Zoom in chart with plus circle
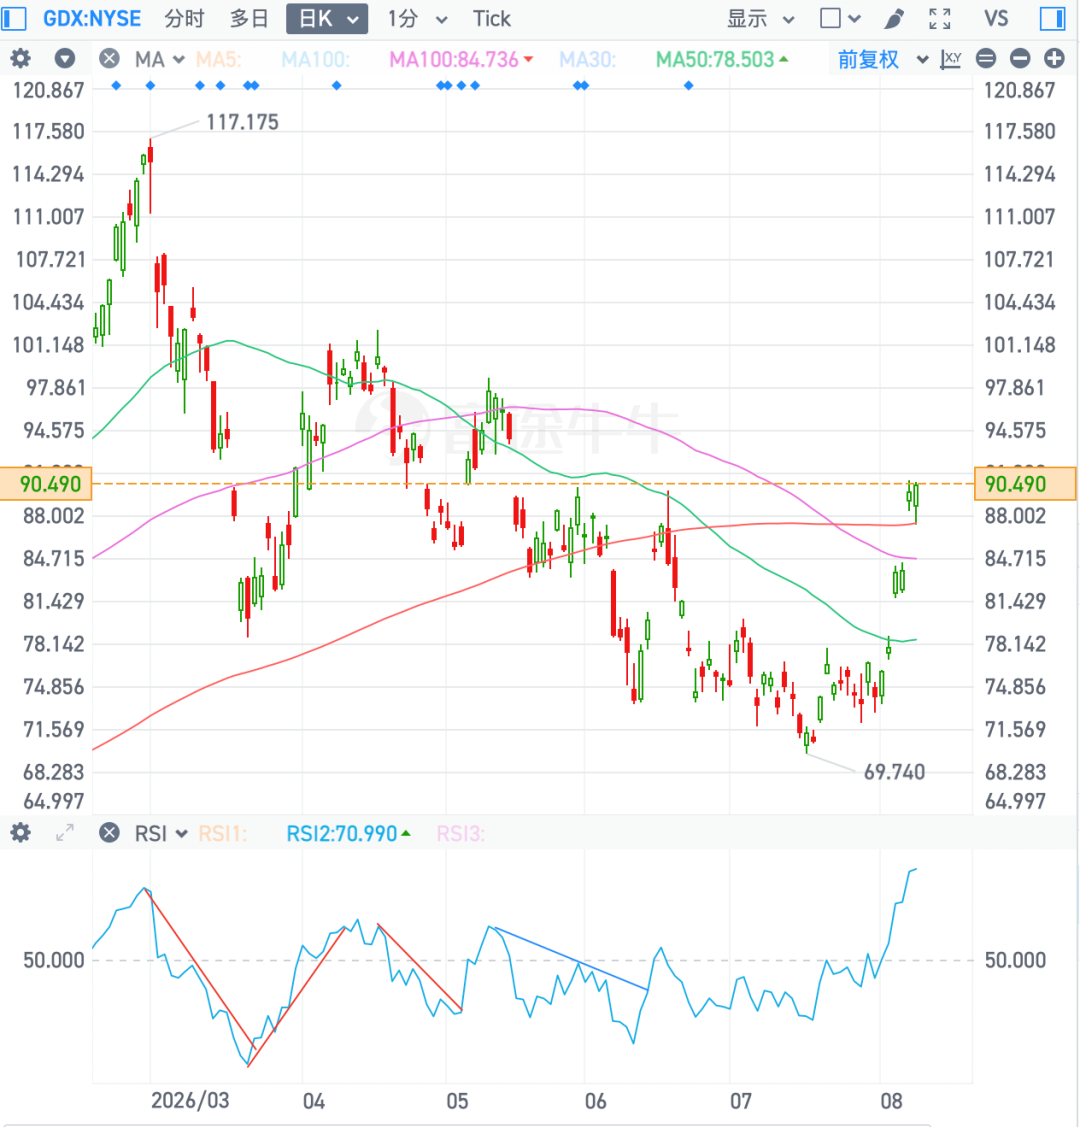The height and width of the screenshot is (1128, 1080). pyautogui.click(x=1054, y=58)
